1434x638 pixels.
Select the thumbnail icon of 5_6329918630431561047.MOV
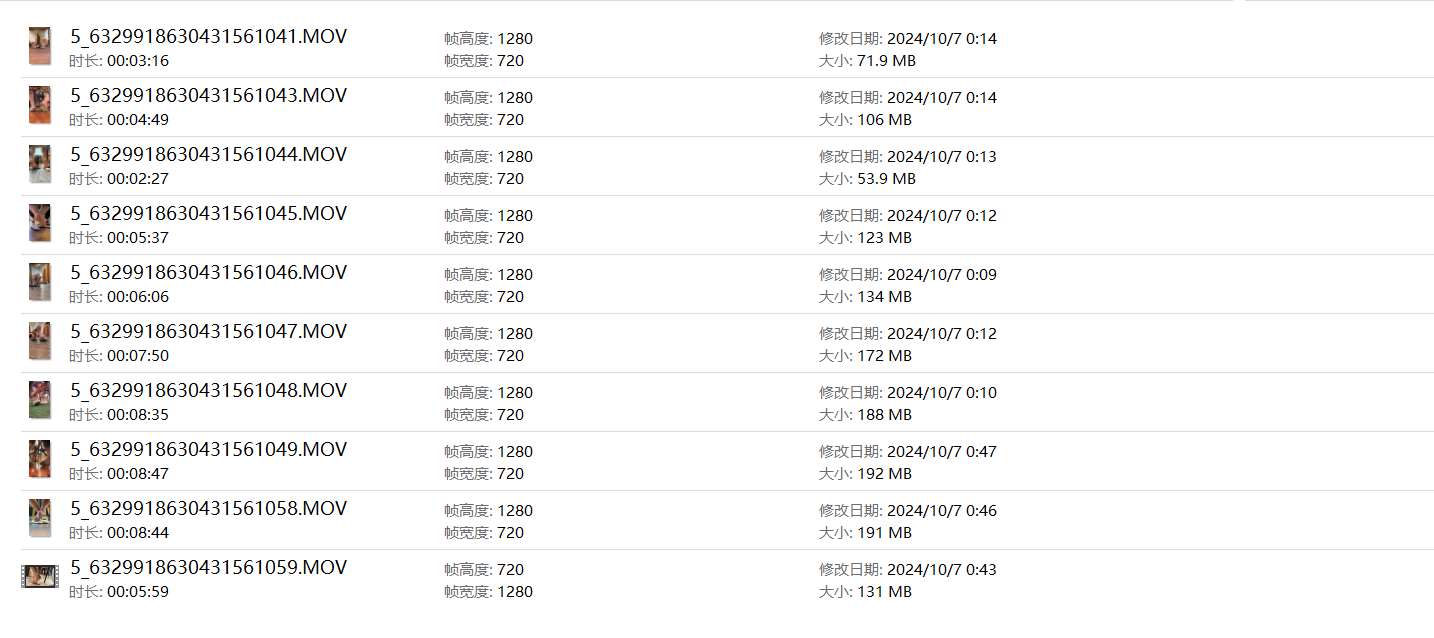40,342
